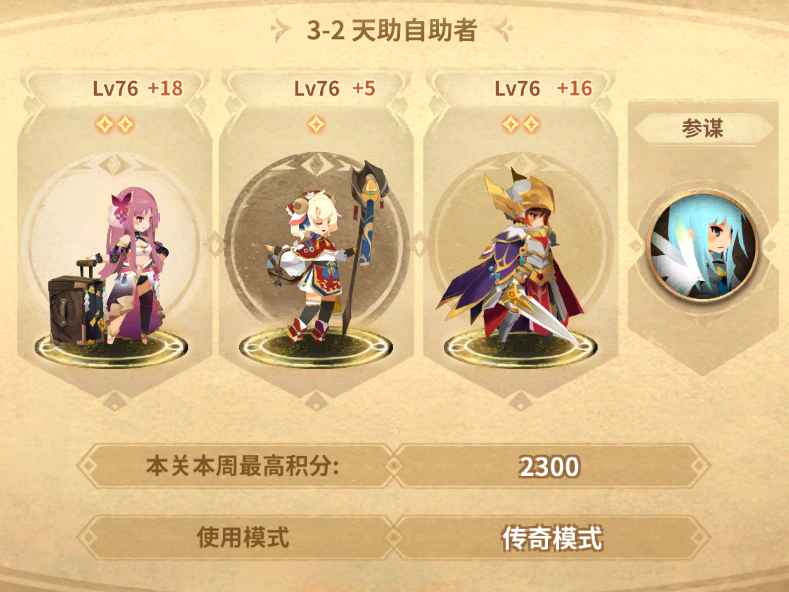789x592 pixels.
Task: Open the blue-haired advisor portrait
Action: click(702, 246)
